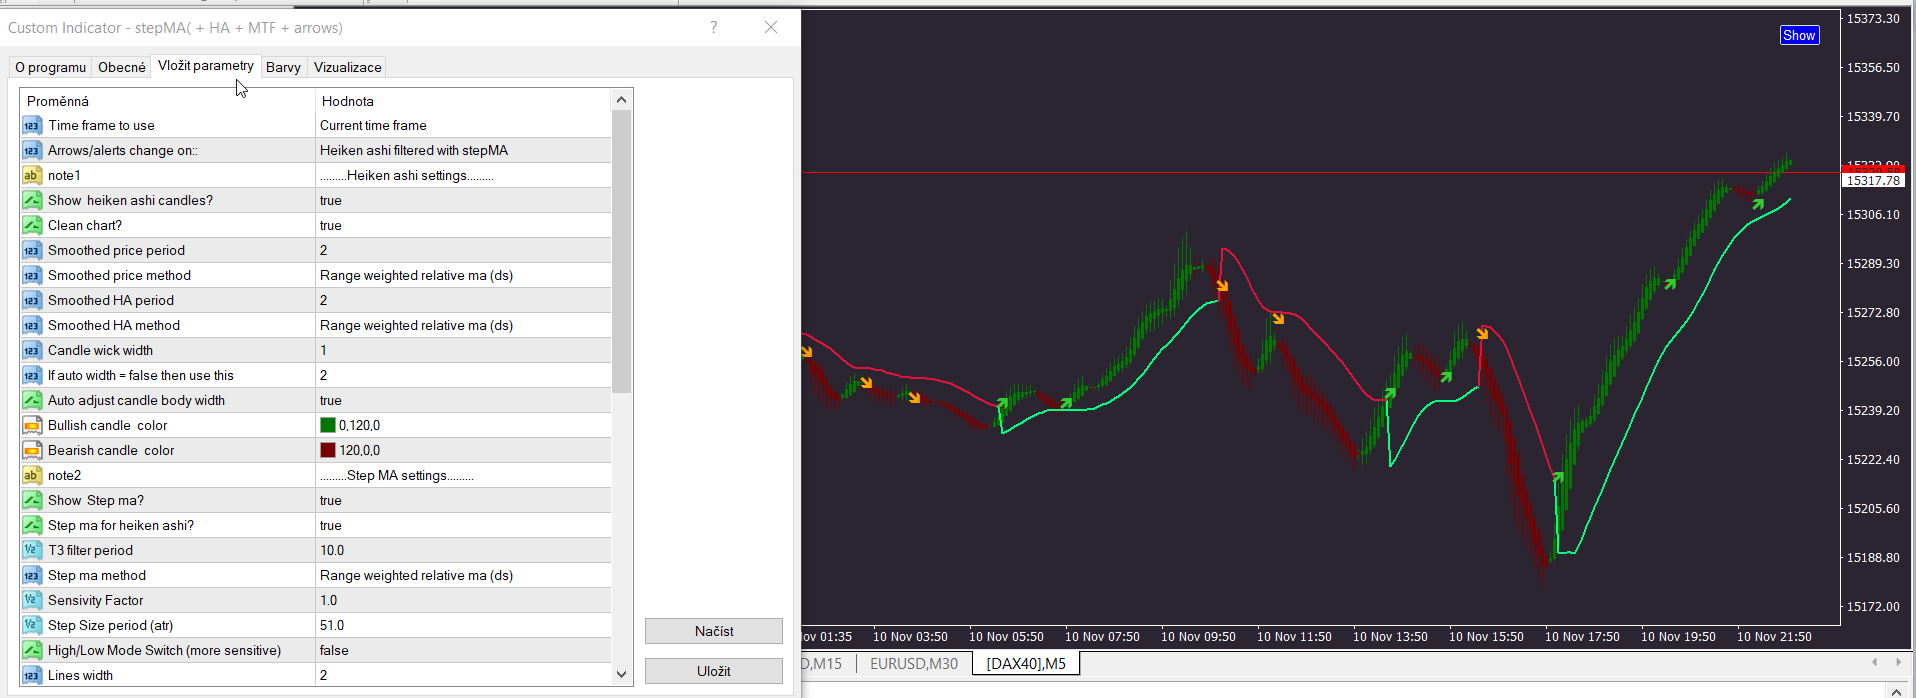The width and height of the screenshot is (1916, 698).
Task: Click the icon beside Sensivity Factor
Action: tap(32, 600)
